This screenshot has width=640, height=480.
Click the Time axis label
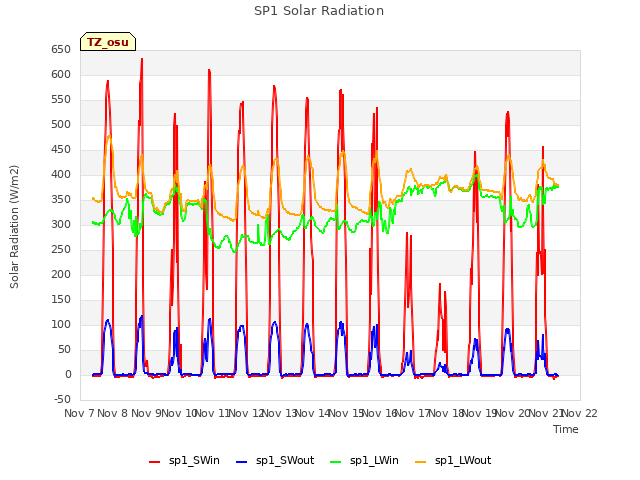[566, 429]
